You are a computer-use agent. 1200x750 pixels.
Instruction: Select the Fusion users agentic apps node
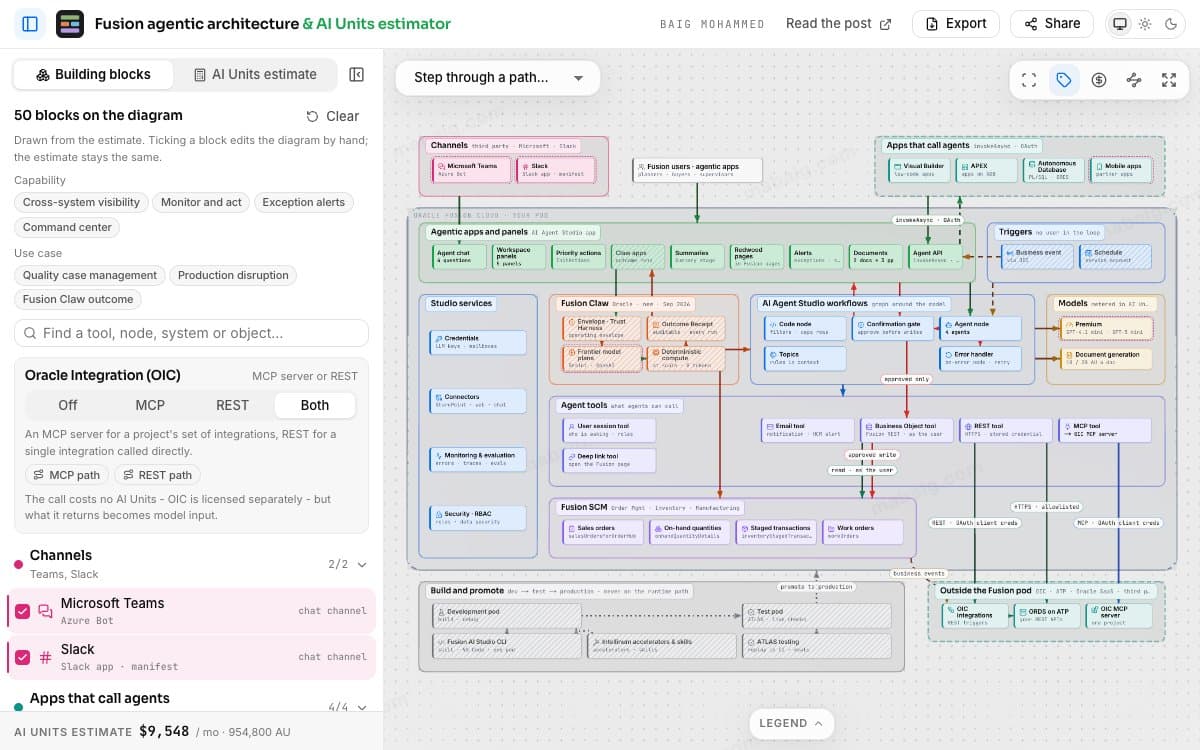tap(697, 170)
